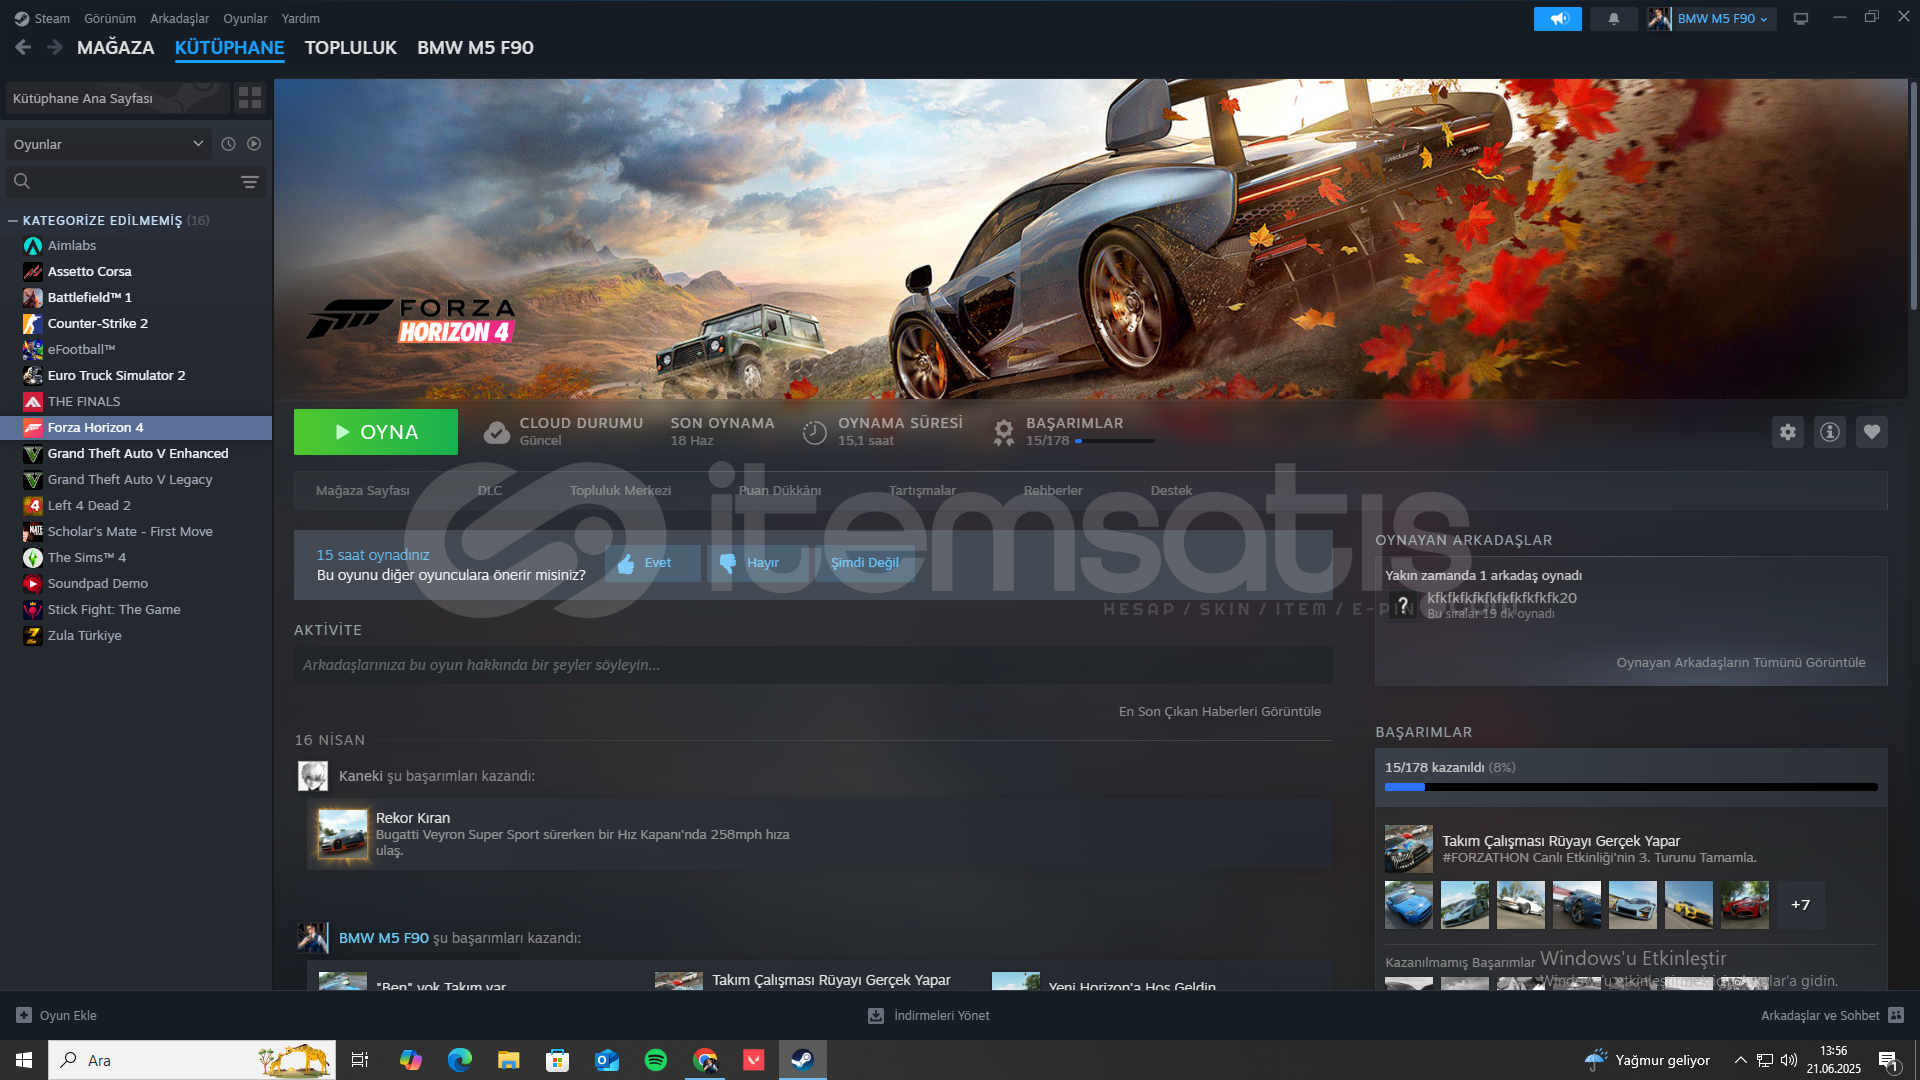The height and width of the screenshot is (1080, 1920).
Task: Click the cloud status icon
Action: 497,432
